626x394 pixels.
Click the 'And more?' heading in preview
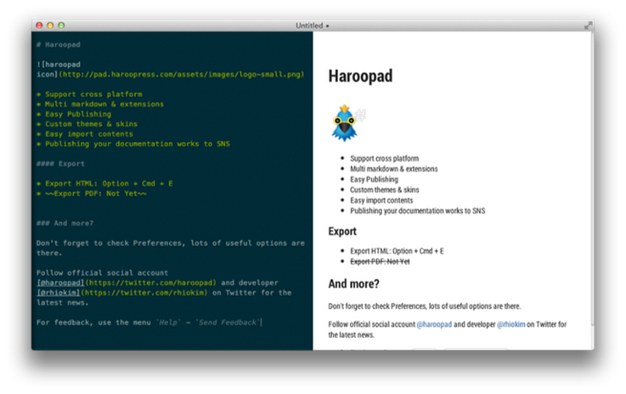(354, 284)
